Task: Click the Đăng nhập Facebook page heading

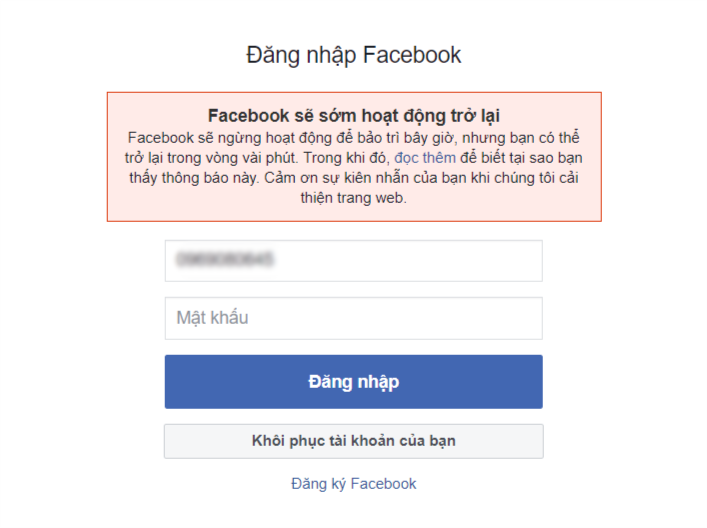Action: [x=354, y=55]
